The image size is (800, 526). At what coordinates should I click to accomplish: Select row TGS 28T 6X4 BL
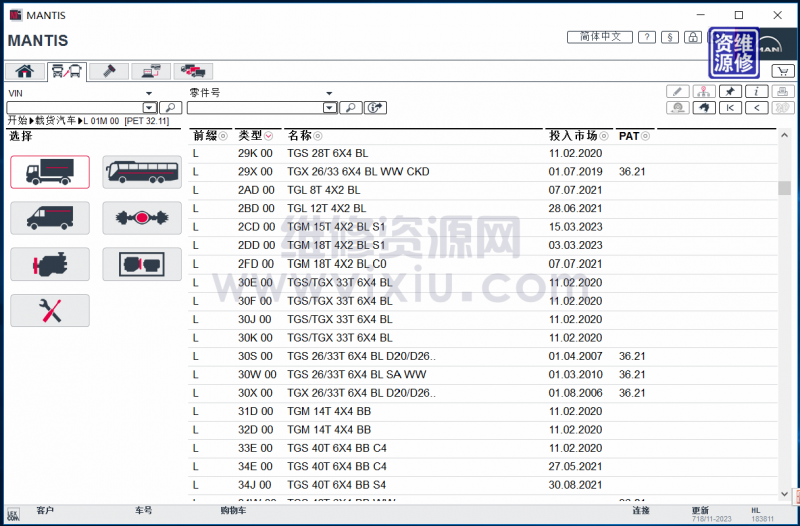[x=483, y=154]
